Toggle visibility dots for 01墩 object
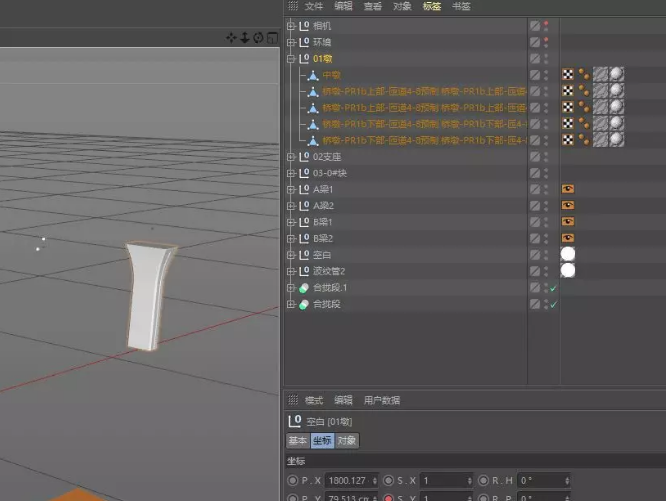Image resolution: width=666 pixels, height=501 pixels. click(x=546, y=59)
